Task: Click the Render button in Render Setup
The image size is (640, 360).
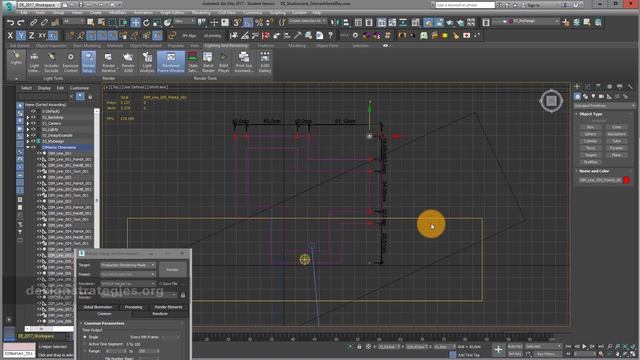Action: [x=173, y=269]
